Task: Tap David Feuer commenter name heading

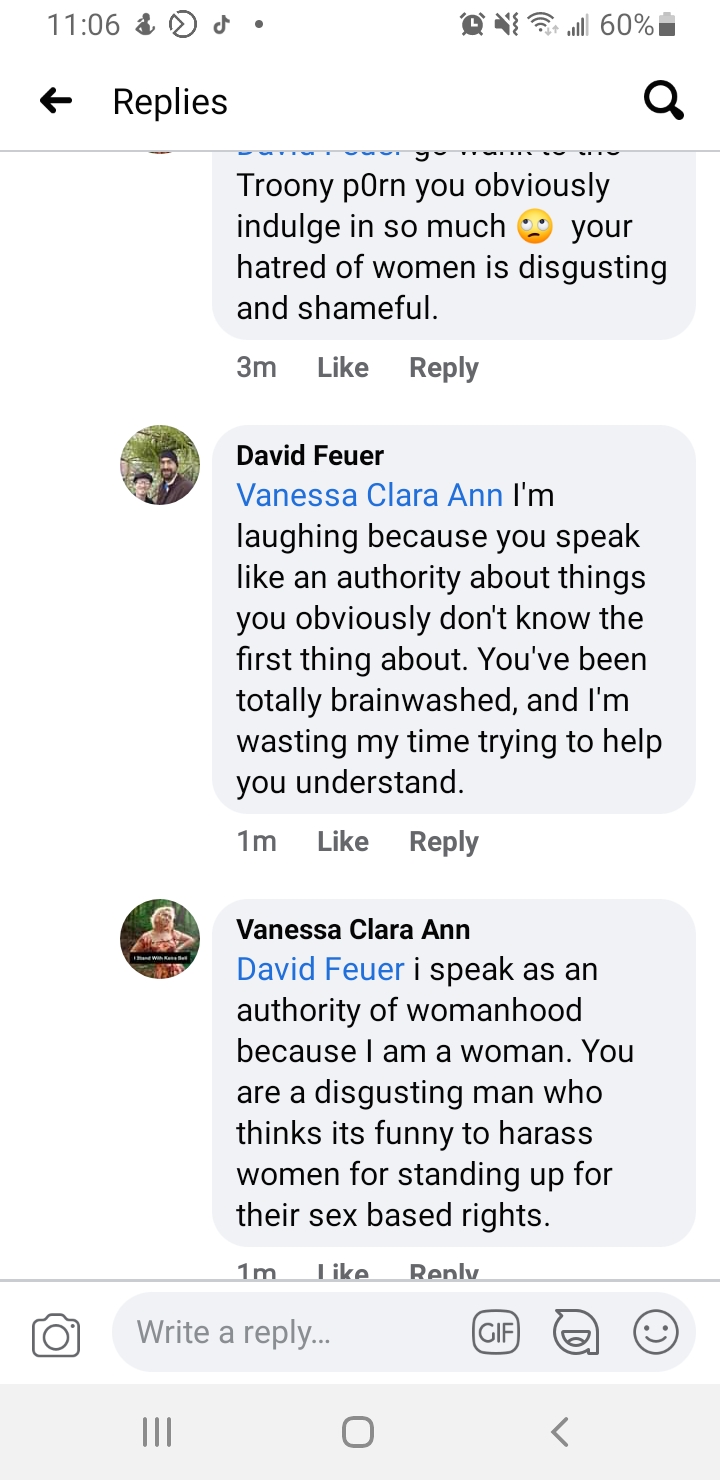Action: [310, 456]
